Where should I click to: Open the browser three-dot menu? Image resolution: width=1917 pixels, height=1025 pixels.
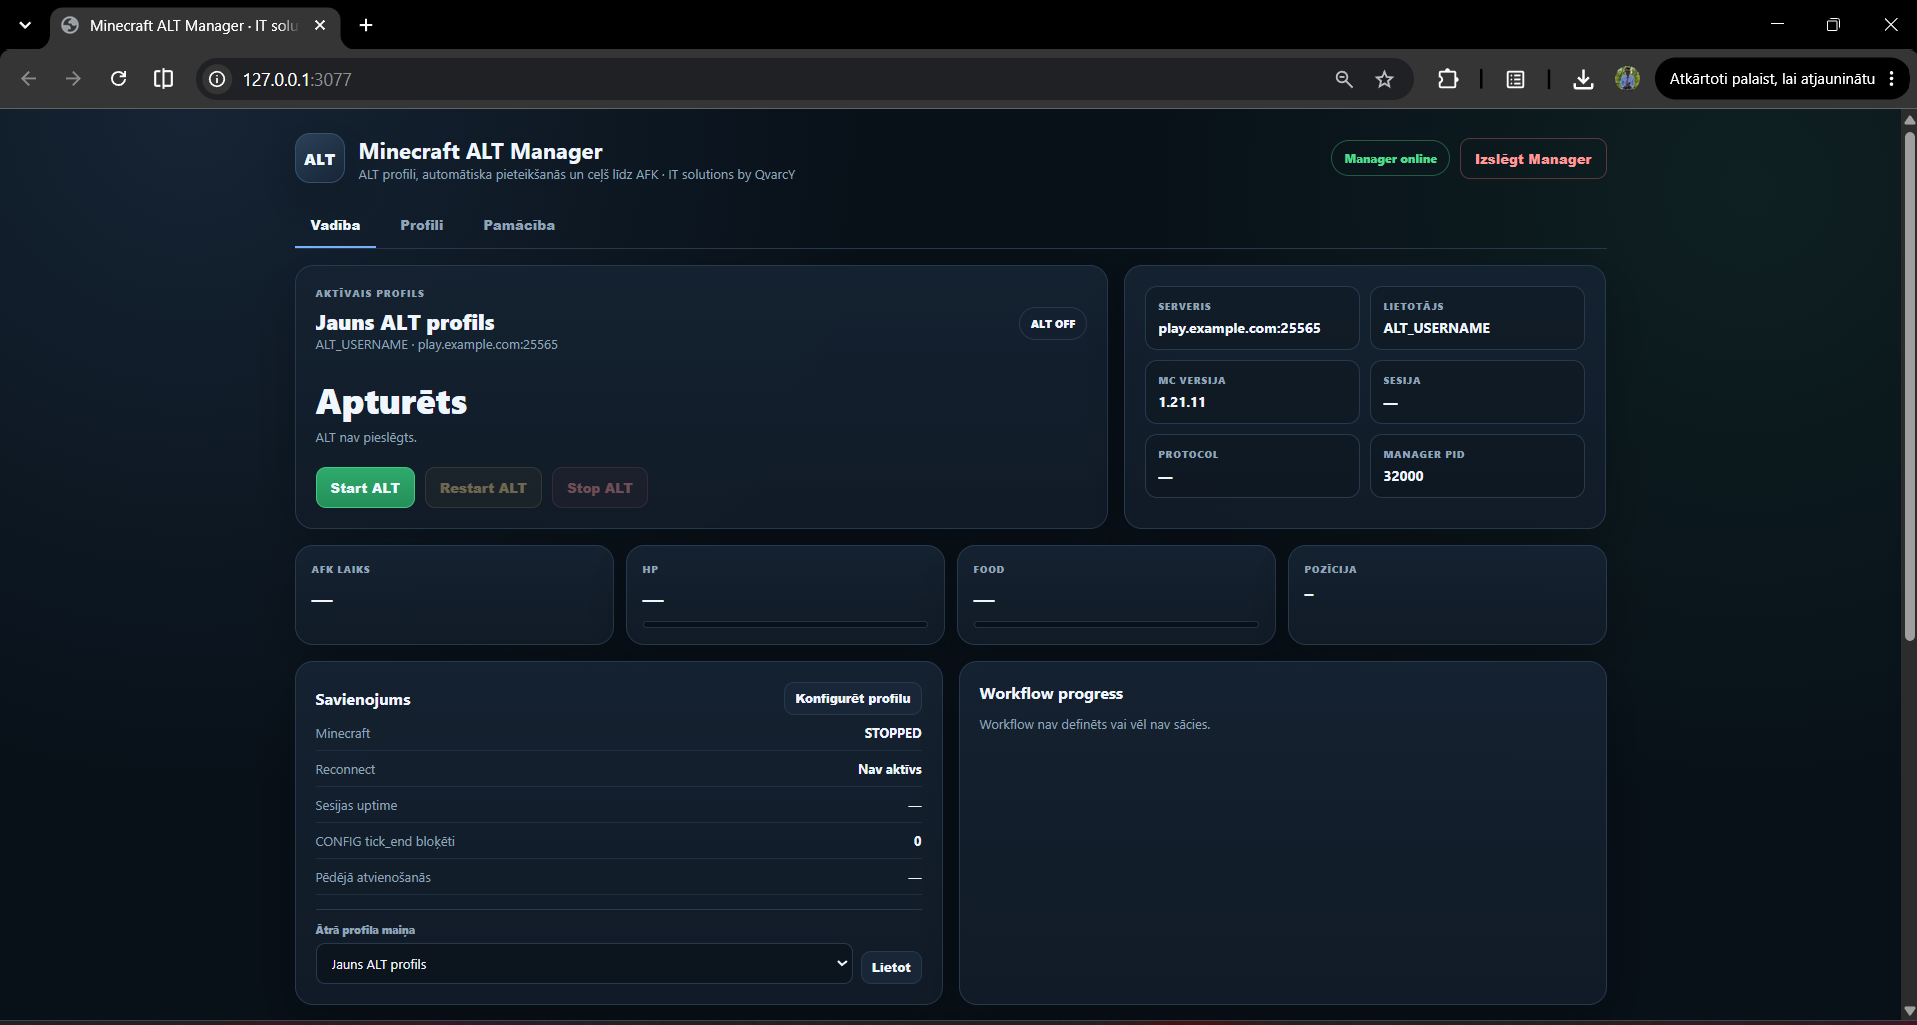point(1891,79)
